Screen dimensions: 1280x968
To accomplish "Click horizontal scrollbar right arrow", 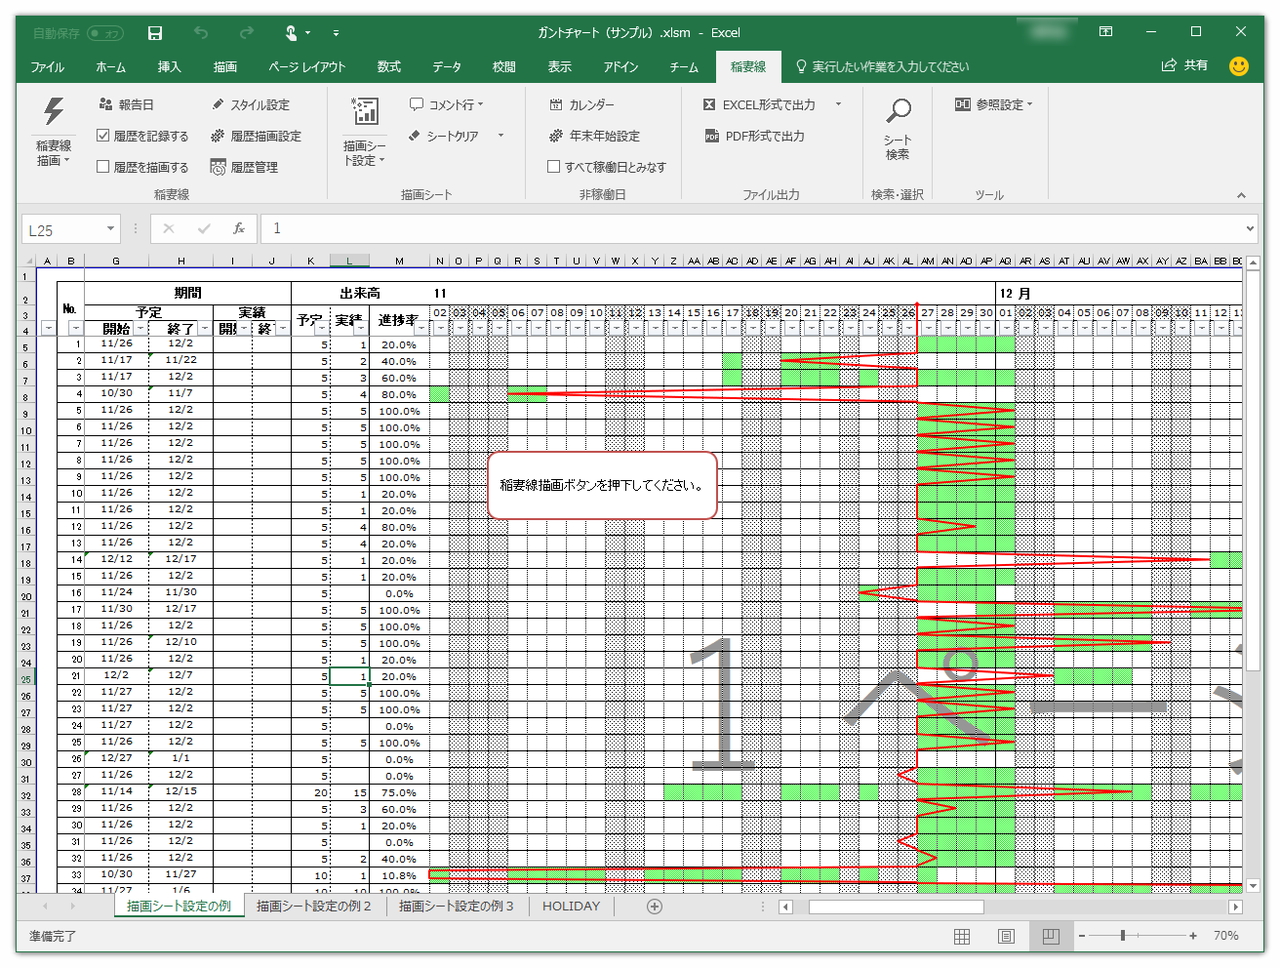I will click(x=1236, y=907).
